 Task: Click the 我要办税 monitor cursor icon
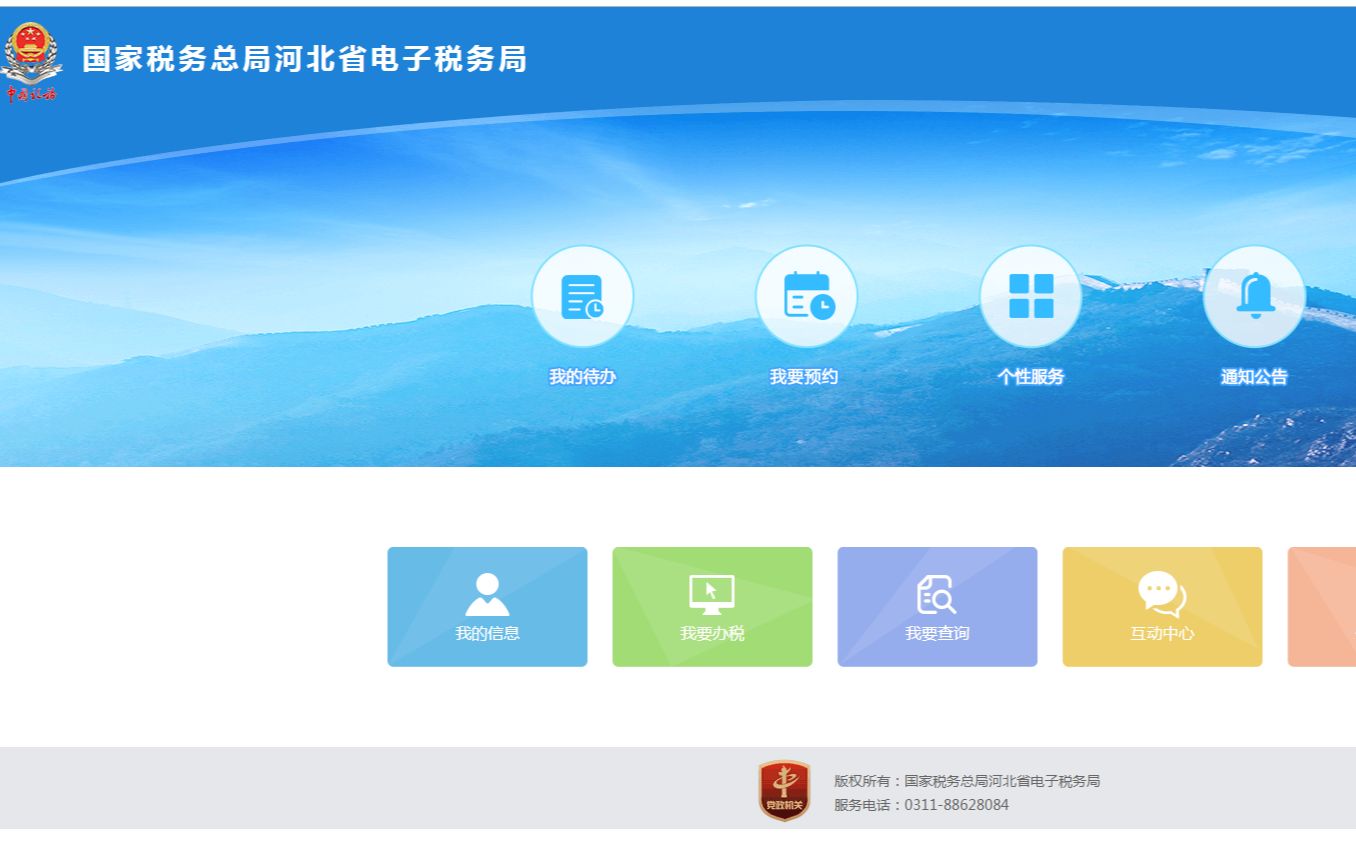[x=712, y=590]
